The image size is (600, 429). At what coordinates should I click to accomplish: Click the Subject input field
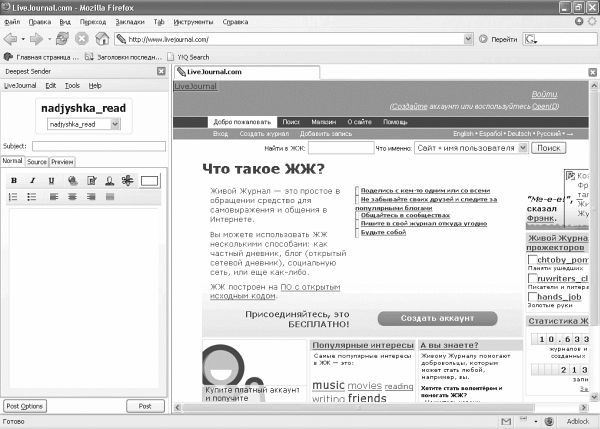[99, 146]
